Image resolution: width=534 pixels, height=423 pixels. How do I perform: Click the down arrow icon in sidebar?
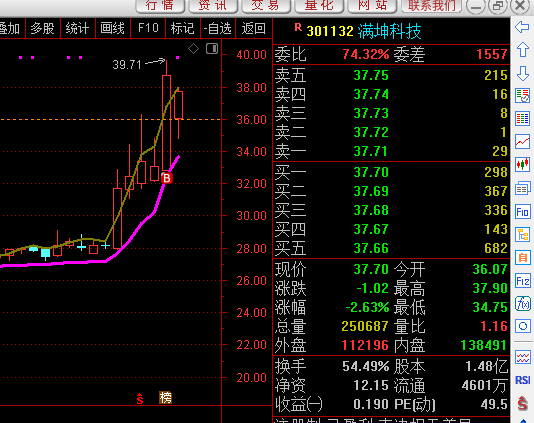522,73
